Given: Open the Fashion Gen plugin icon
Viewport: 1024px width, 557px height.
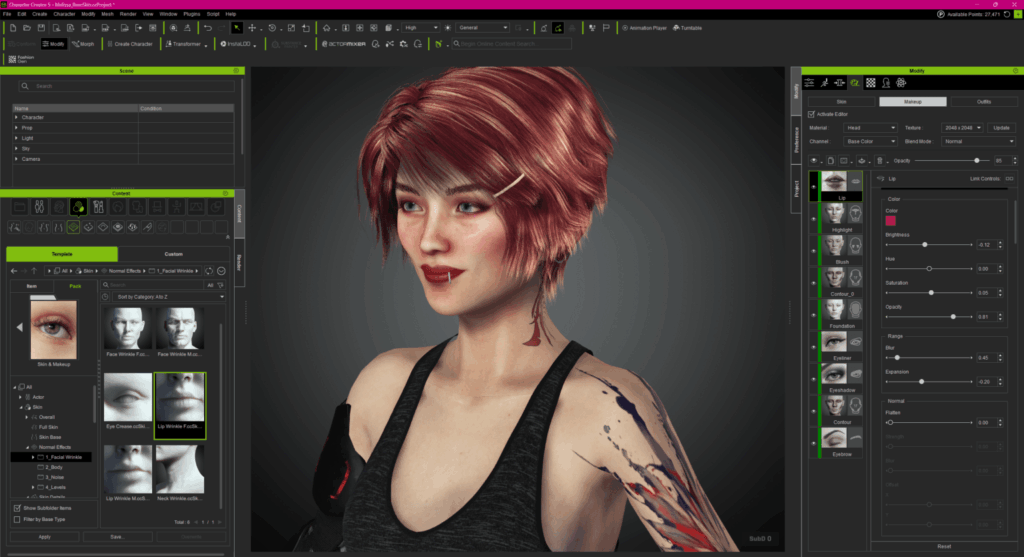Looking at the screenshot, I should point(21,59).
